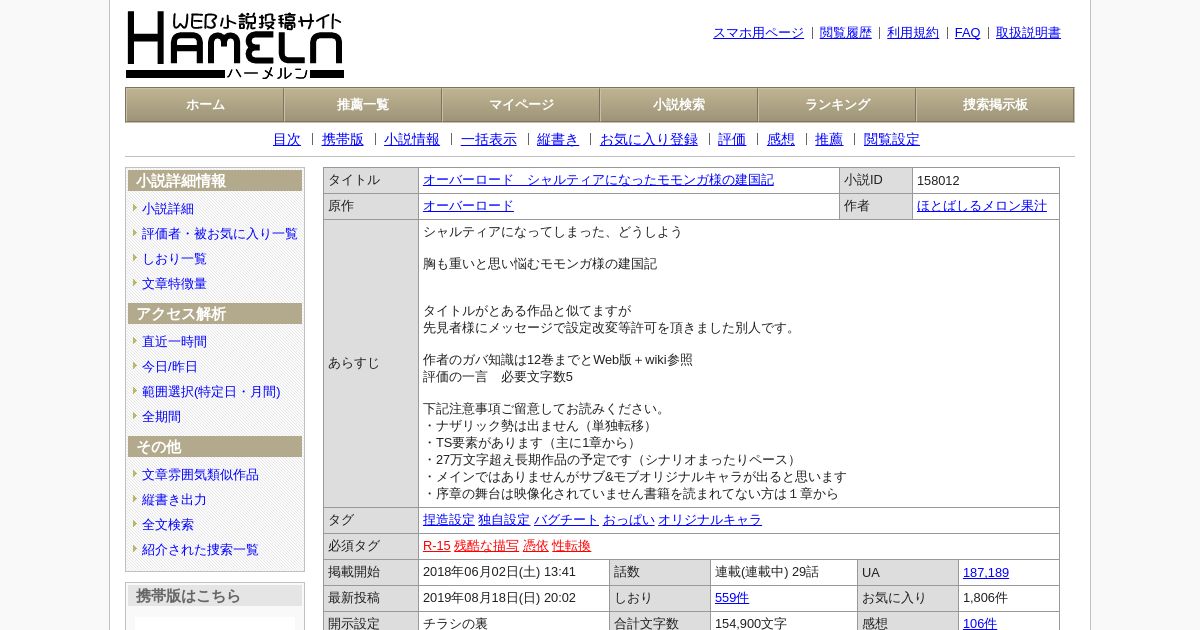Click 縦書き出力 in the sidebar
The height and width of the screenshot is (630, 1200).
pos(174,500)
